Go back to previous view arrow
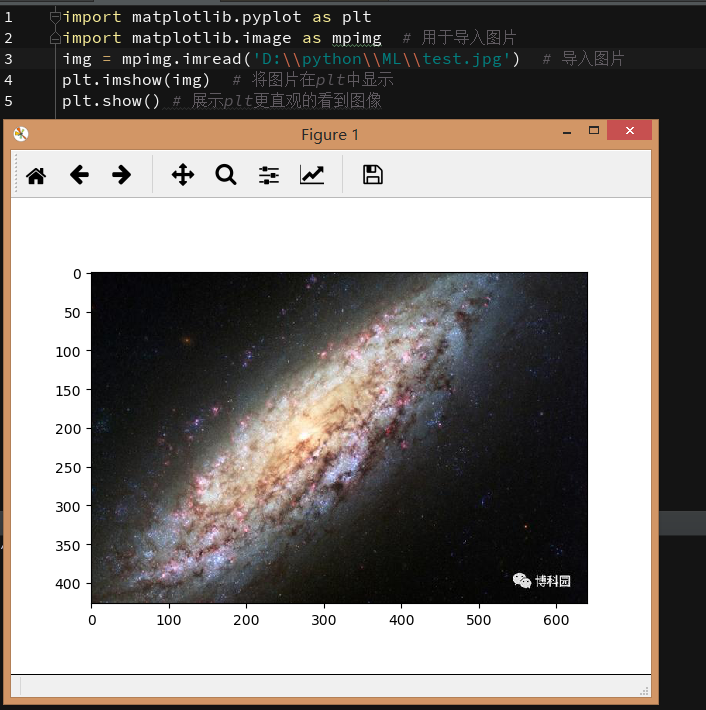Screen dimensions: 706x710 [79, 175]
